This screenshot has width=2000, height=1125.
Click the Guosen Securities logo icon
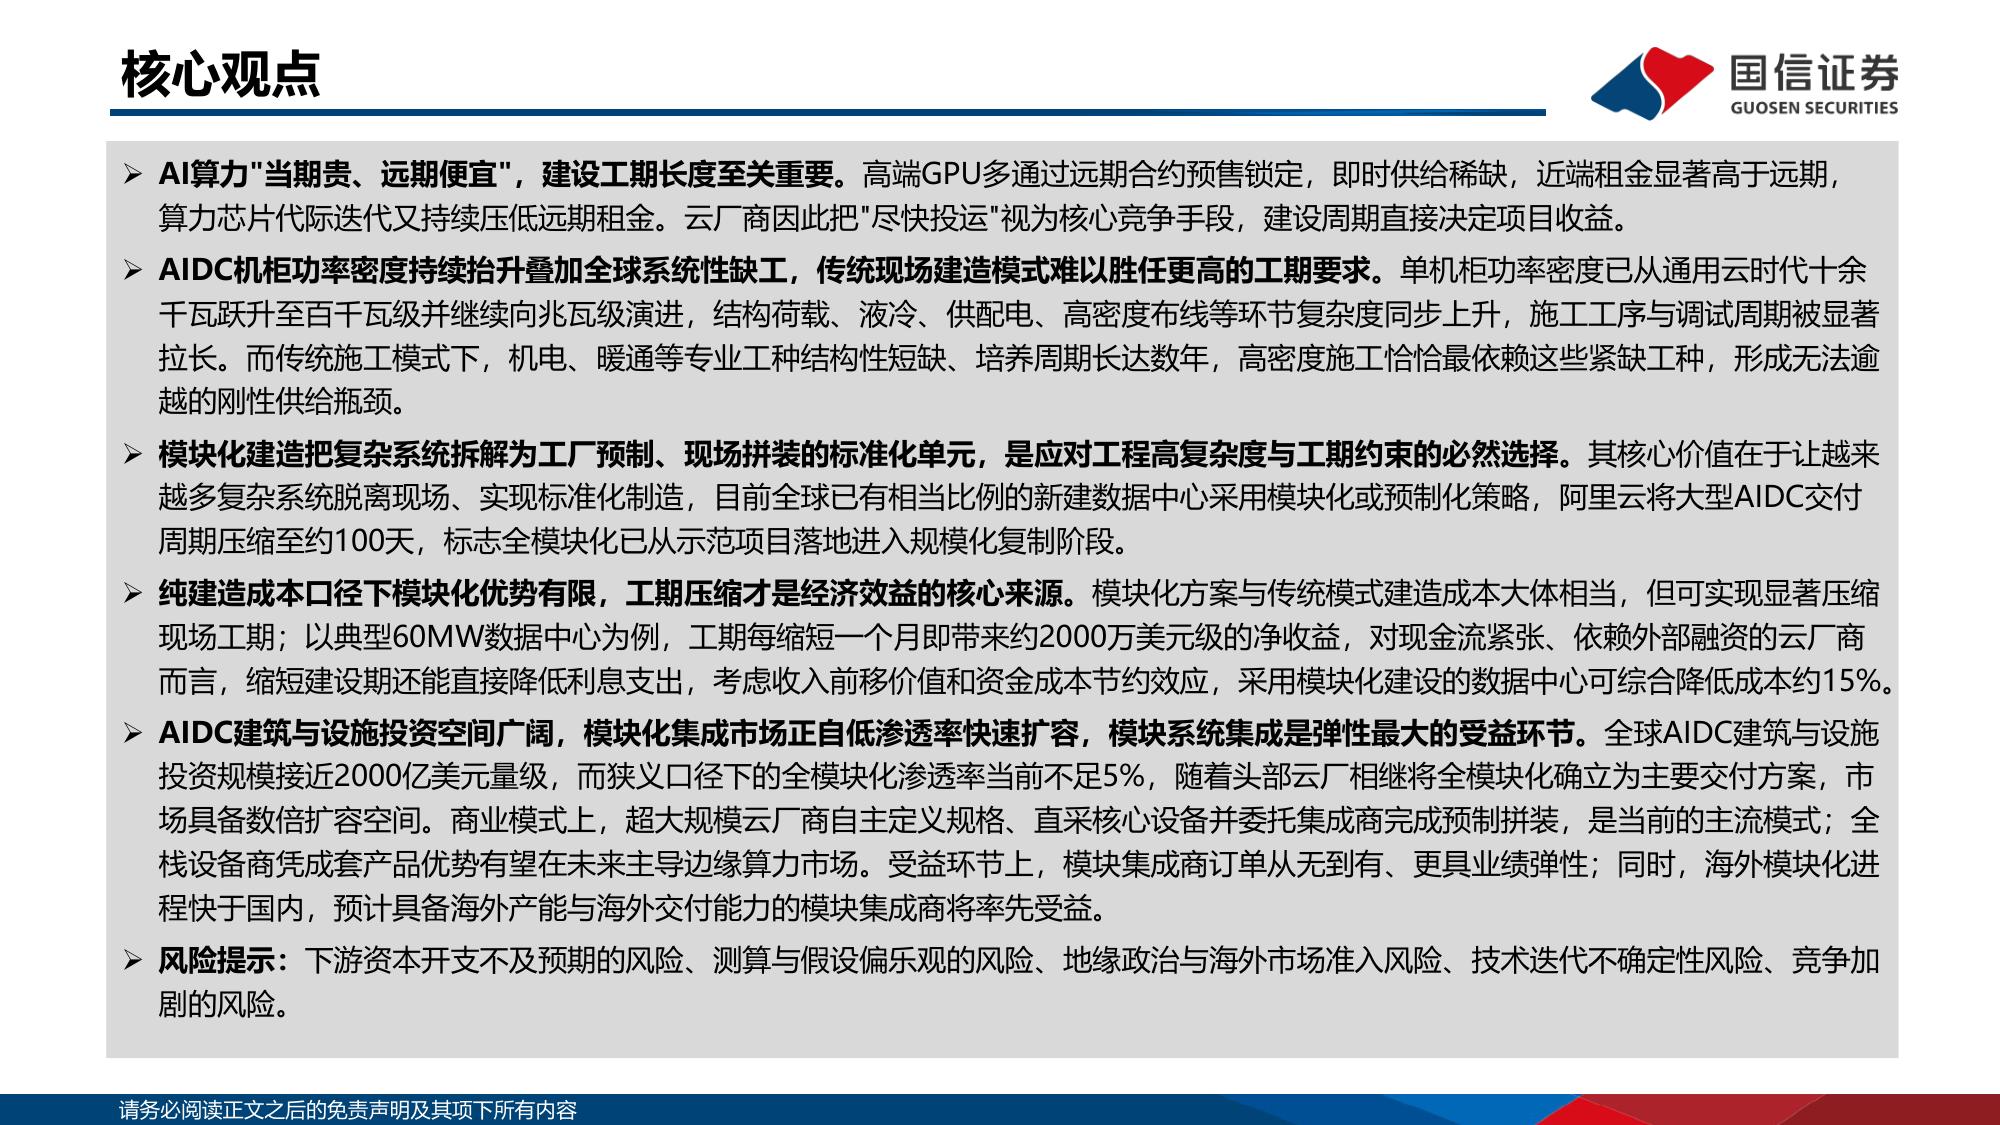coord(1652,82)
